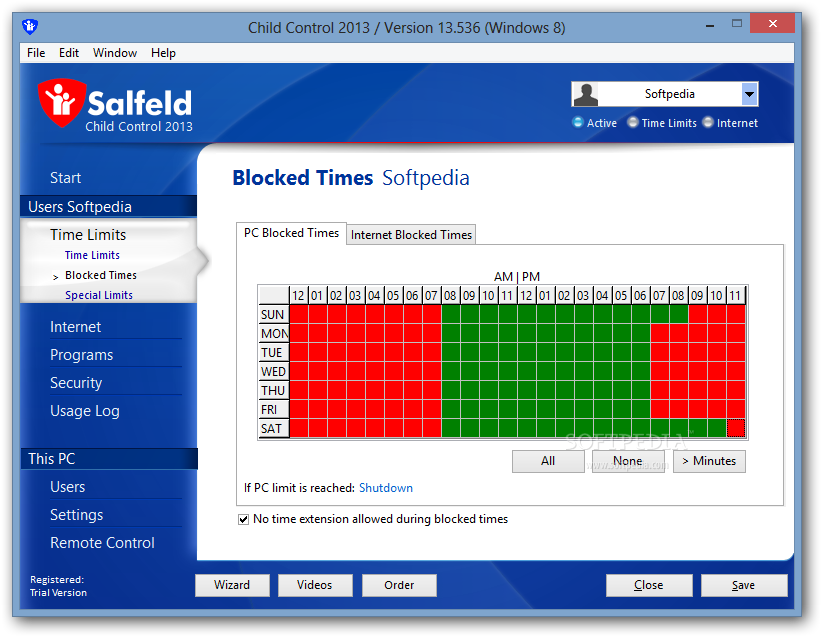Click the green Saturday 09 PM grid cell
822x637 pixels.
click(698, 428)
